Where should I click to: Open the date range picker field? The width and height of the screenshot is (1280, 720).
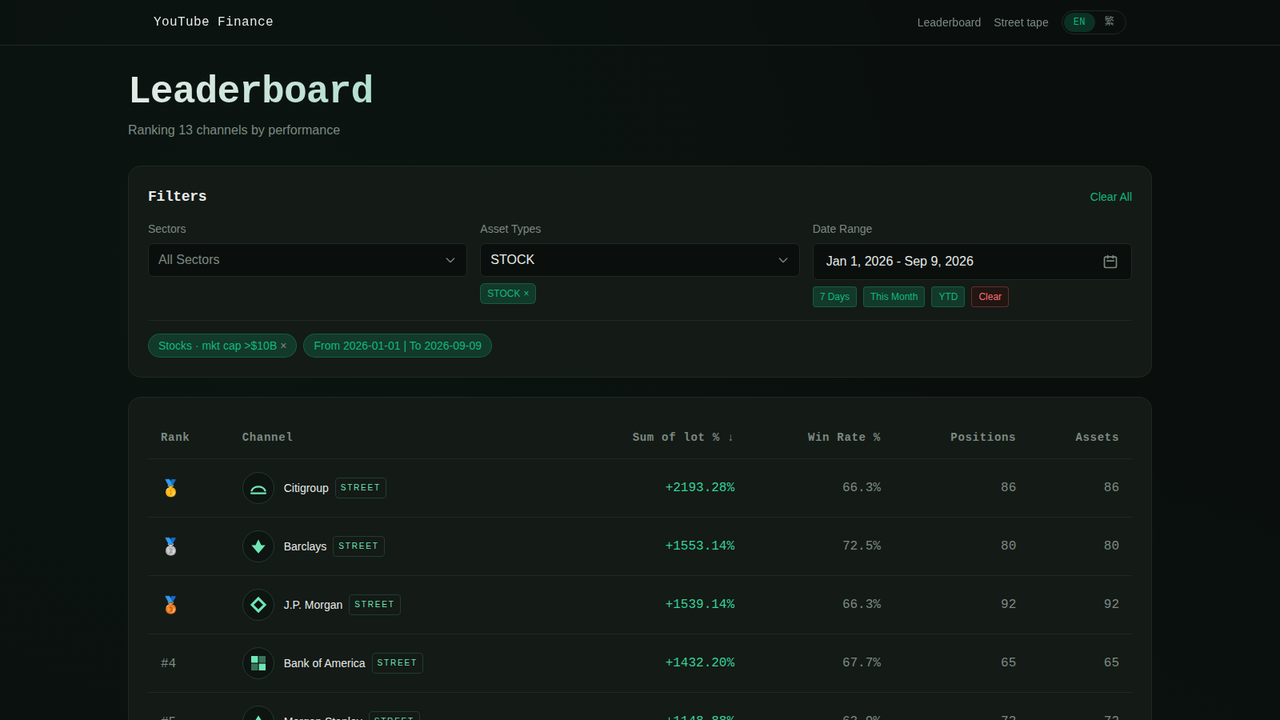(972, 261)
